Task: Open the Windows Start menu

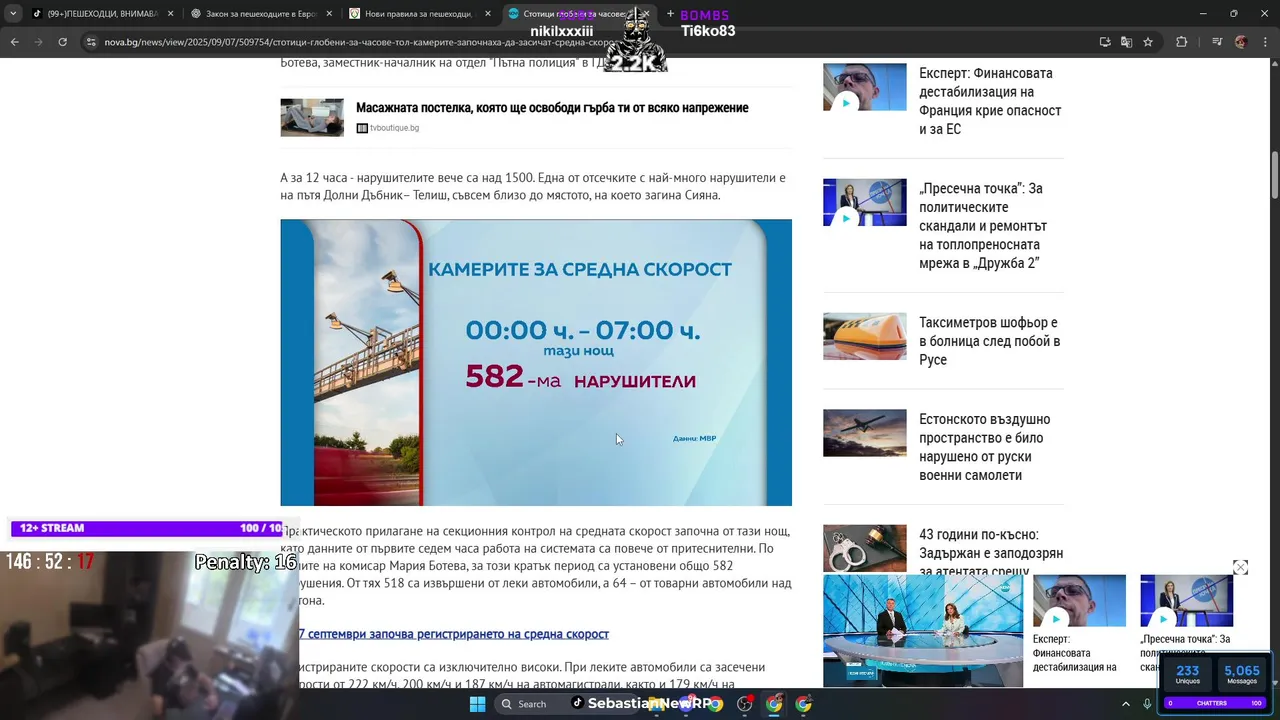Action: click(478, 704)
